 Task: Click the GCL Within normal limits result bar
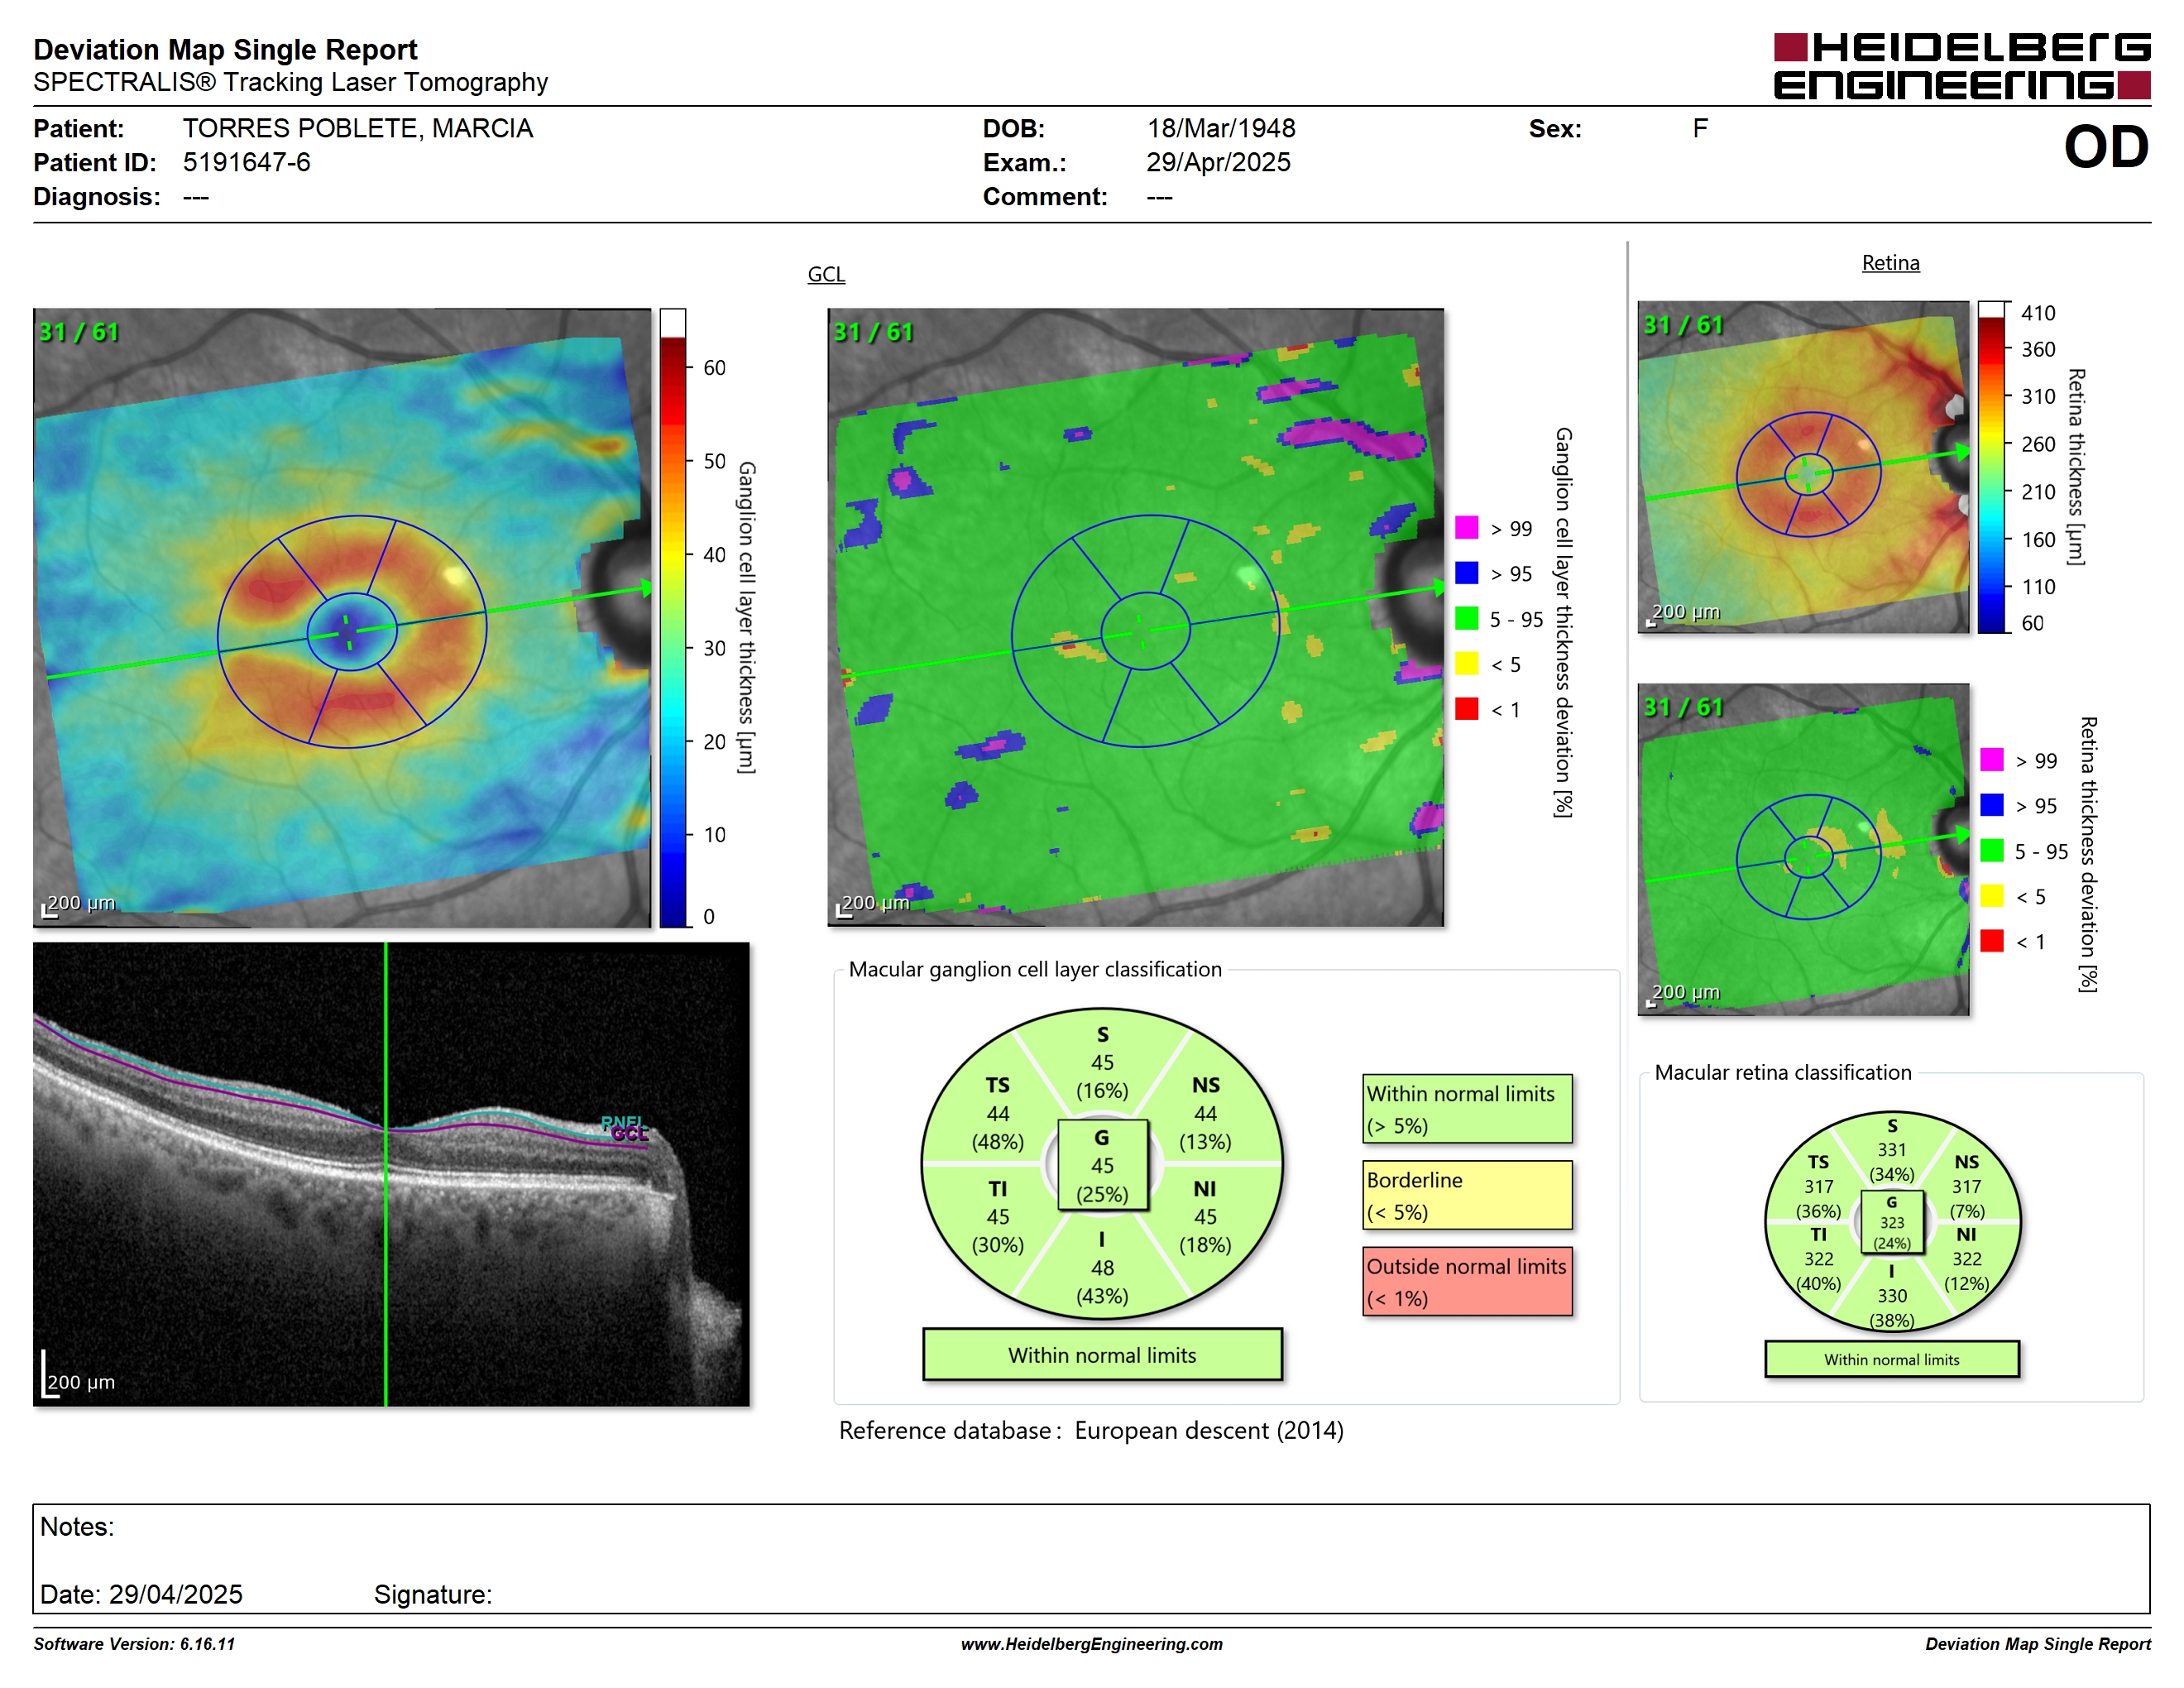coord(1102,1354)
